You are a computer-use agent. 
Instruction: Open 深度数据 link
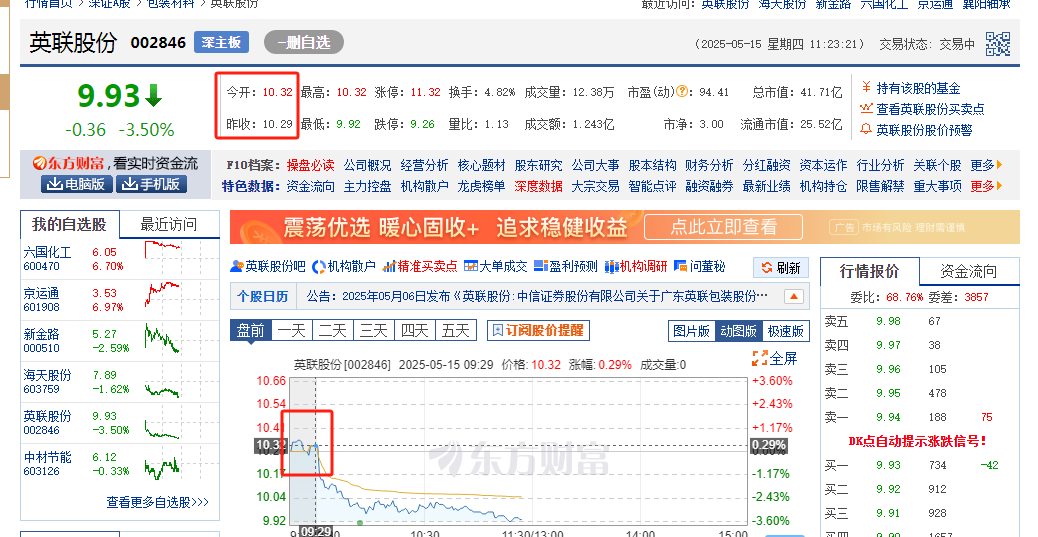coord(538,187)
